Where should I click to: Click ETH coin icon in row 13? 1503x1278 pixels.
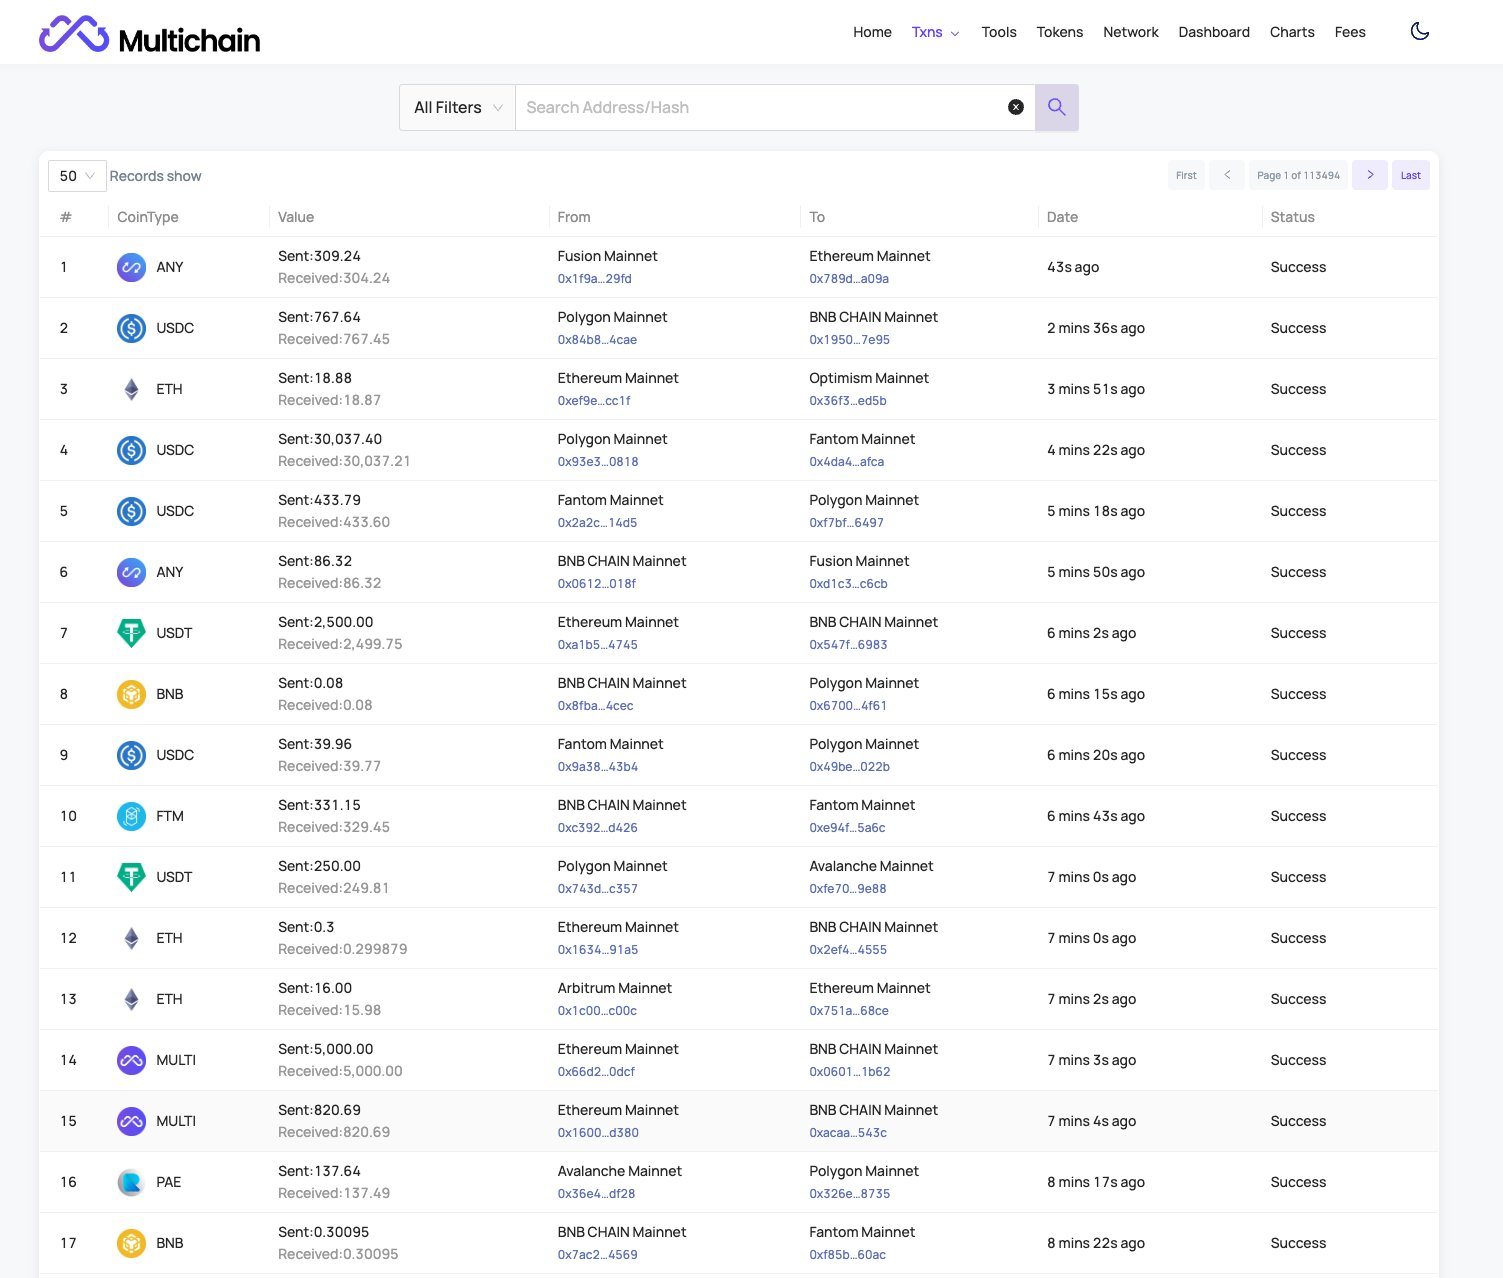point(131,999)
